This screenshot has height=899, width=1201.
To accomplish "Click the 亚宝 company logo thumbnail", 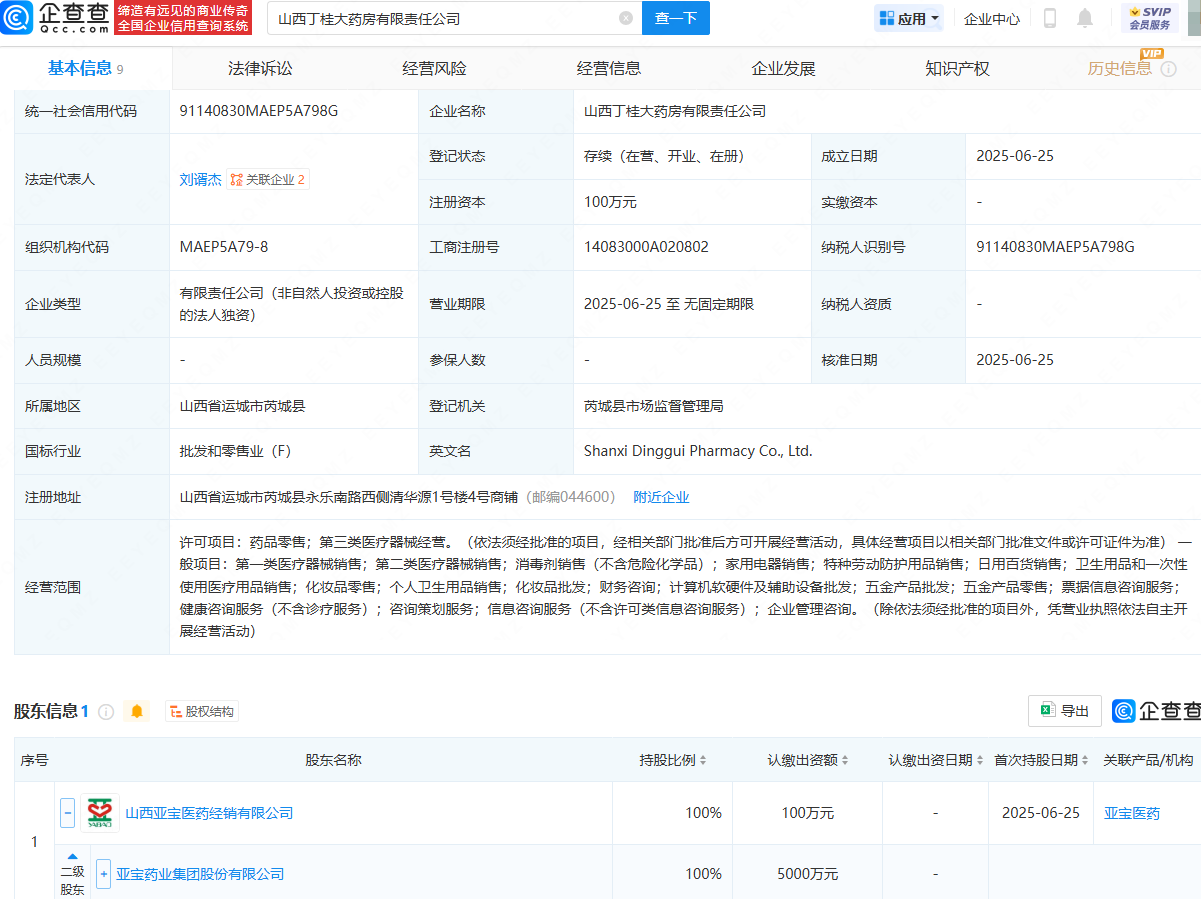I will click(x=100, y=813).
